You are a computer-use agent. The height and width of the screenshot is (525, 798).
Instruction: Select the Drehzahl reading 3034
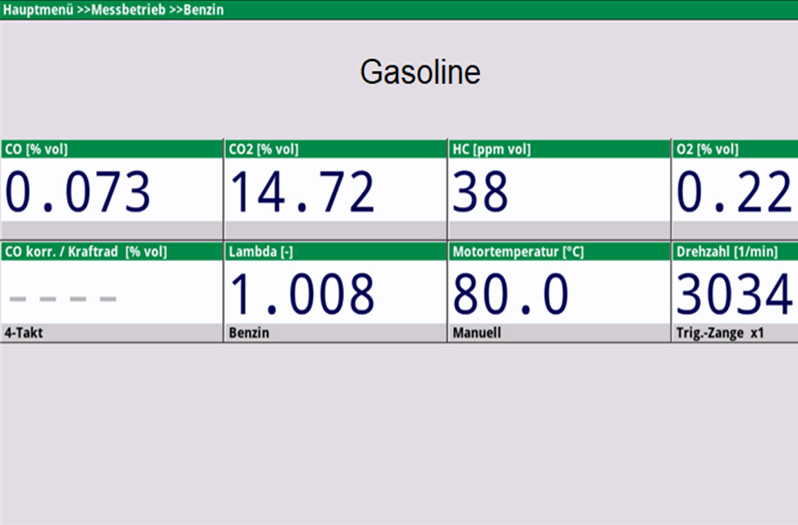coord(734,295)
